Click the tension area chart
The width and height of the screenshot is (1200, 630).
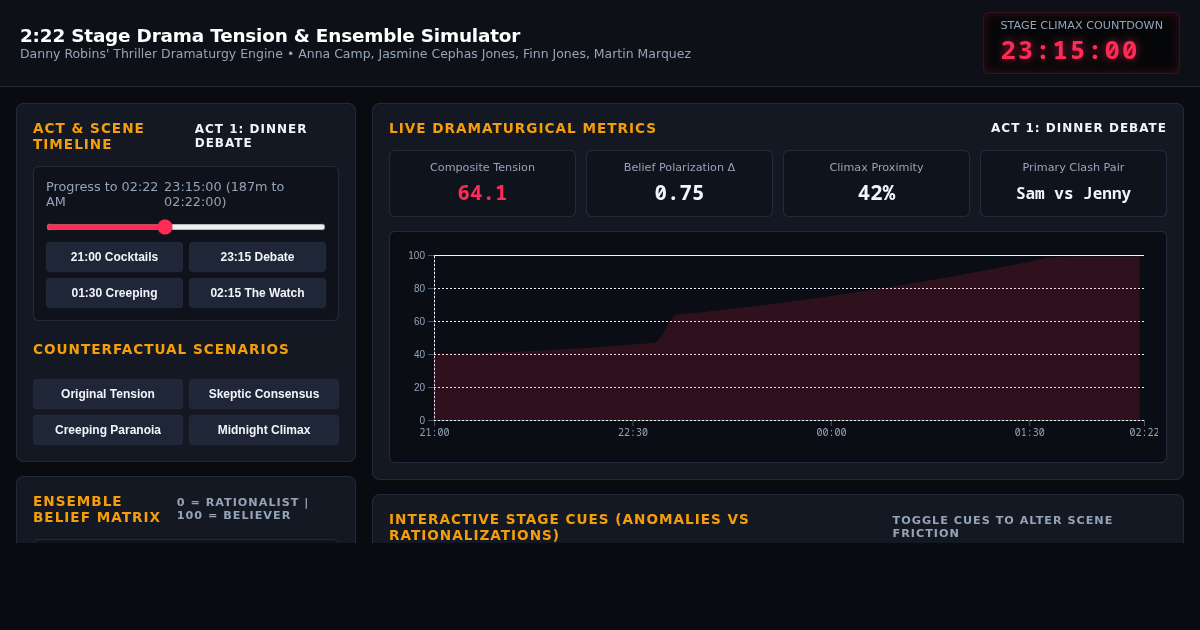coord(787,338)
